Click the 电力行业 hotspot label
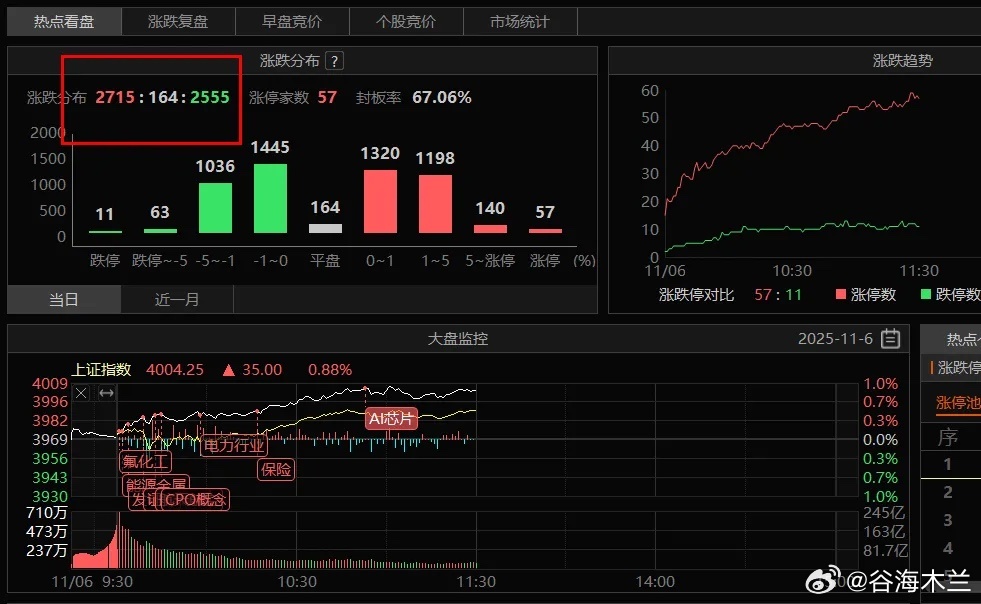Viewport: 981px width, 604px height. (234, 446)
